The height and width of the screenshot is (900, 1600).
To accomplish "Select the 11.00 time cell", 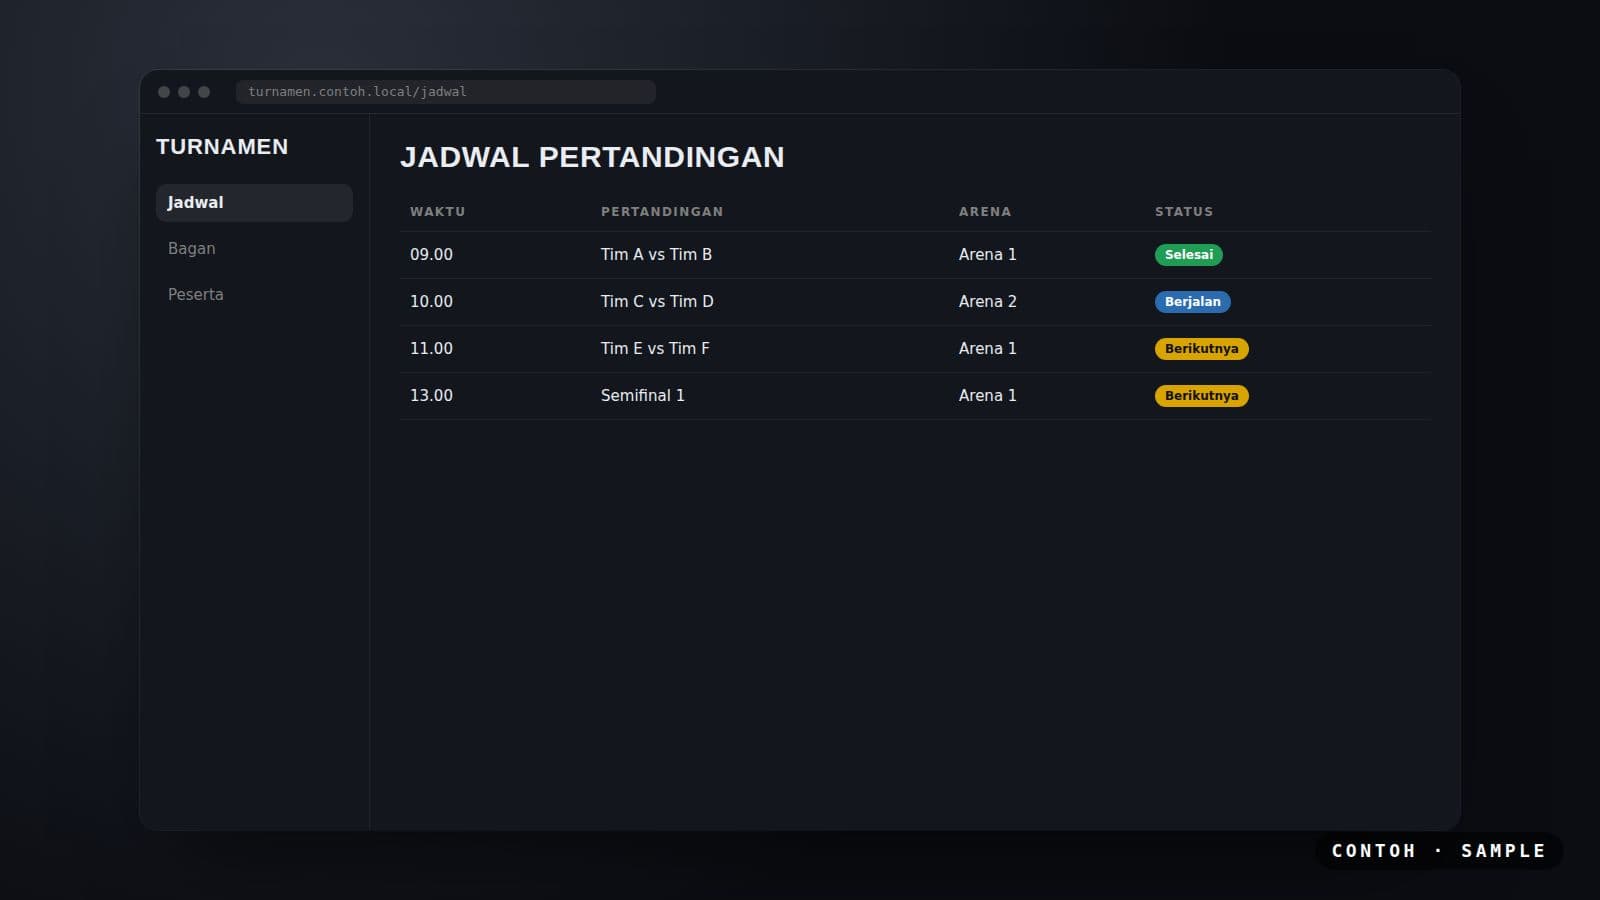I will point(431,349).
